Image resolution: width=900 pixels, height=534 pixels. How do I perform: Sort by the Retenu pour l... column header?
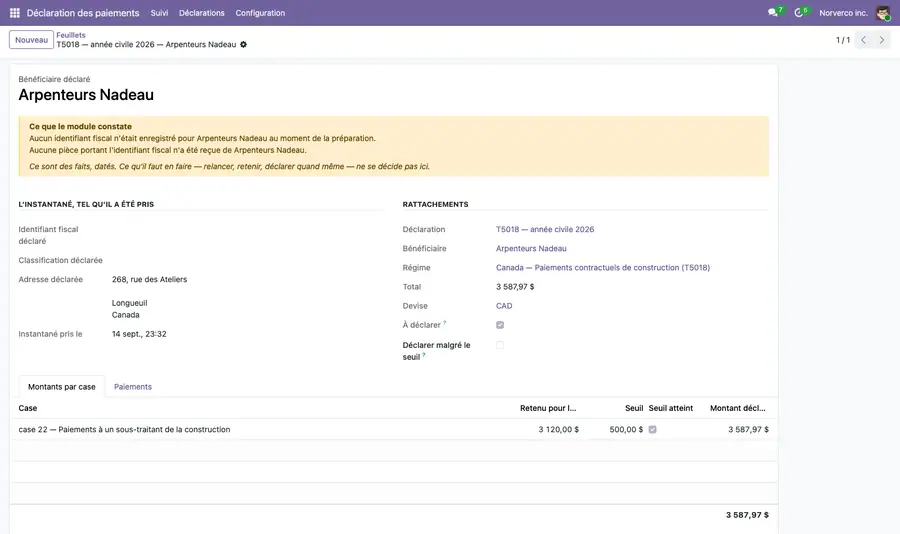click(x=548, y=408)
